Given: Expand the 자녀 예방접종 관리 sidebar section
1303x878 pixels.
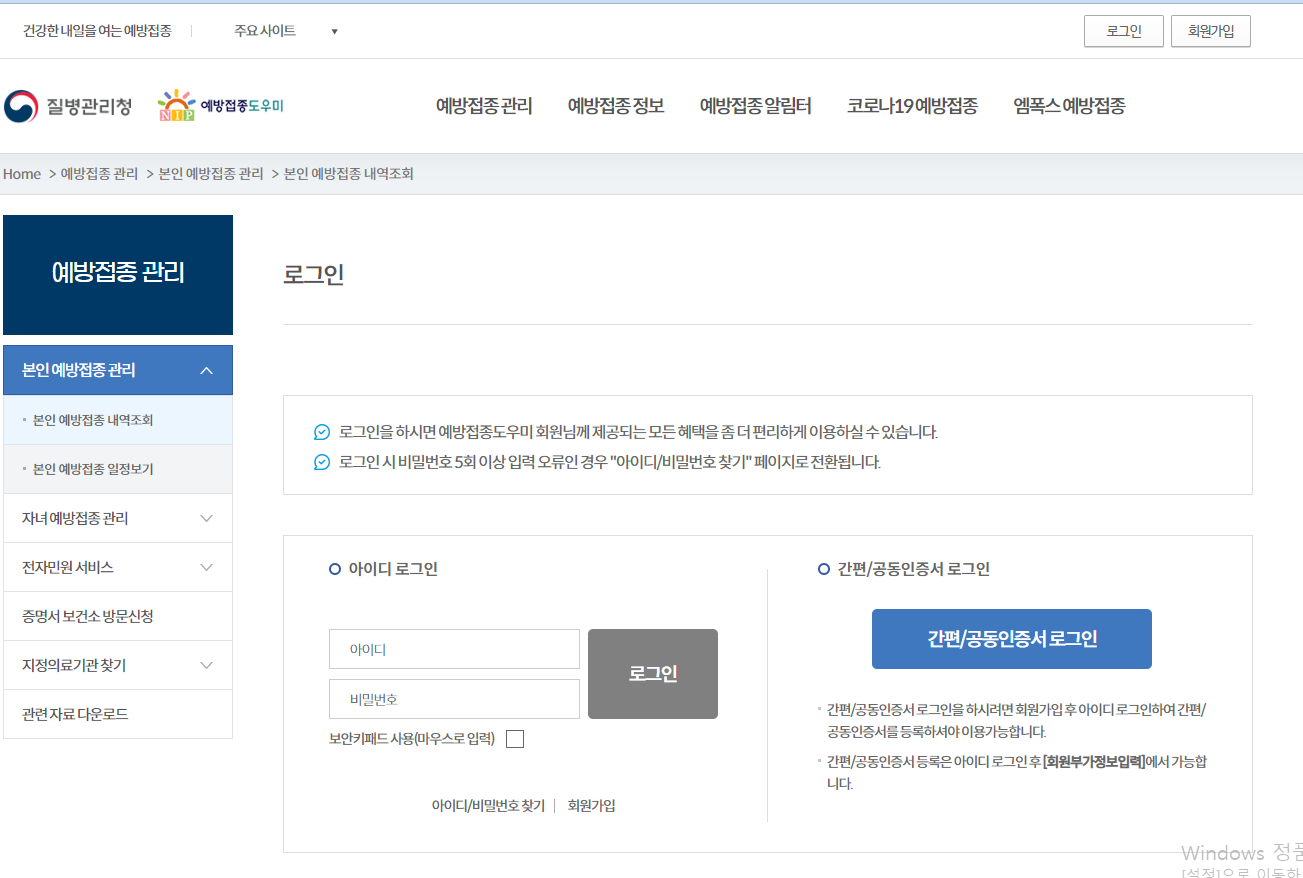Looking at the screenshot, I should (118, 518).
